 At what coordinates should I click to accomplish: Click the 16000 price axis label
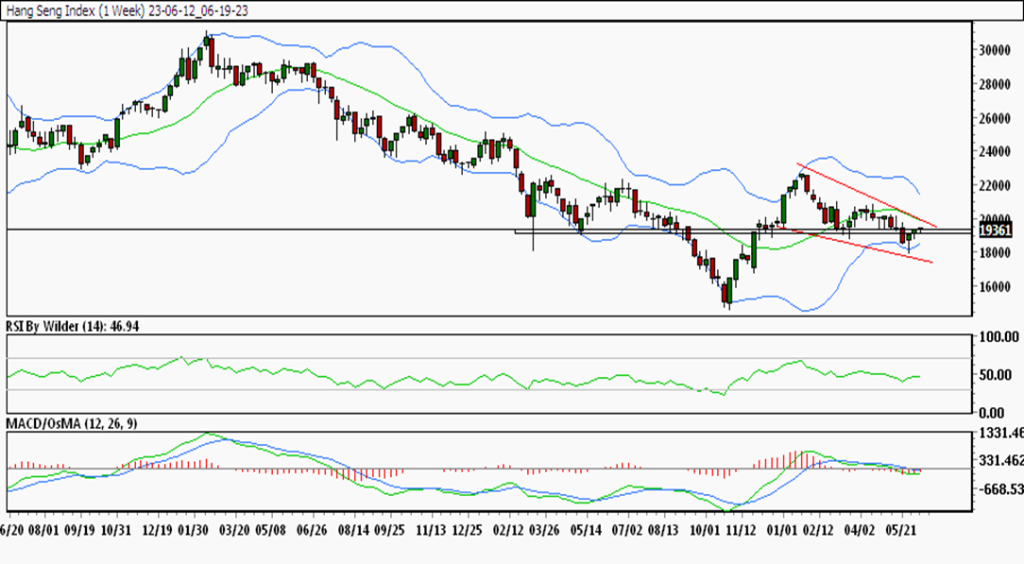point(995,287)
